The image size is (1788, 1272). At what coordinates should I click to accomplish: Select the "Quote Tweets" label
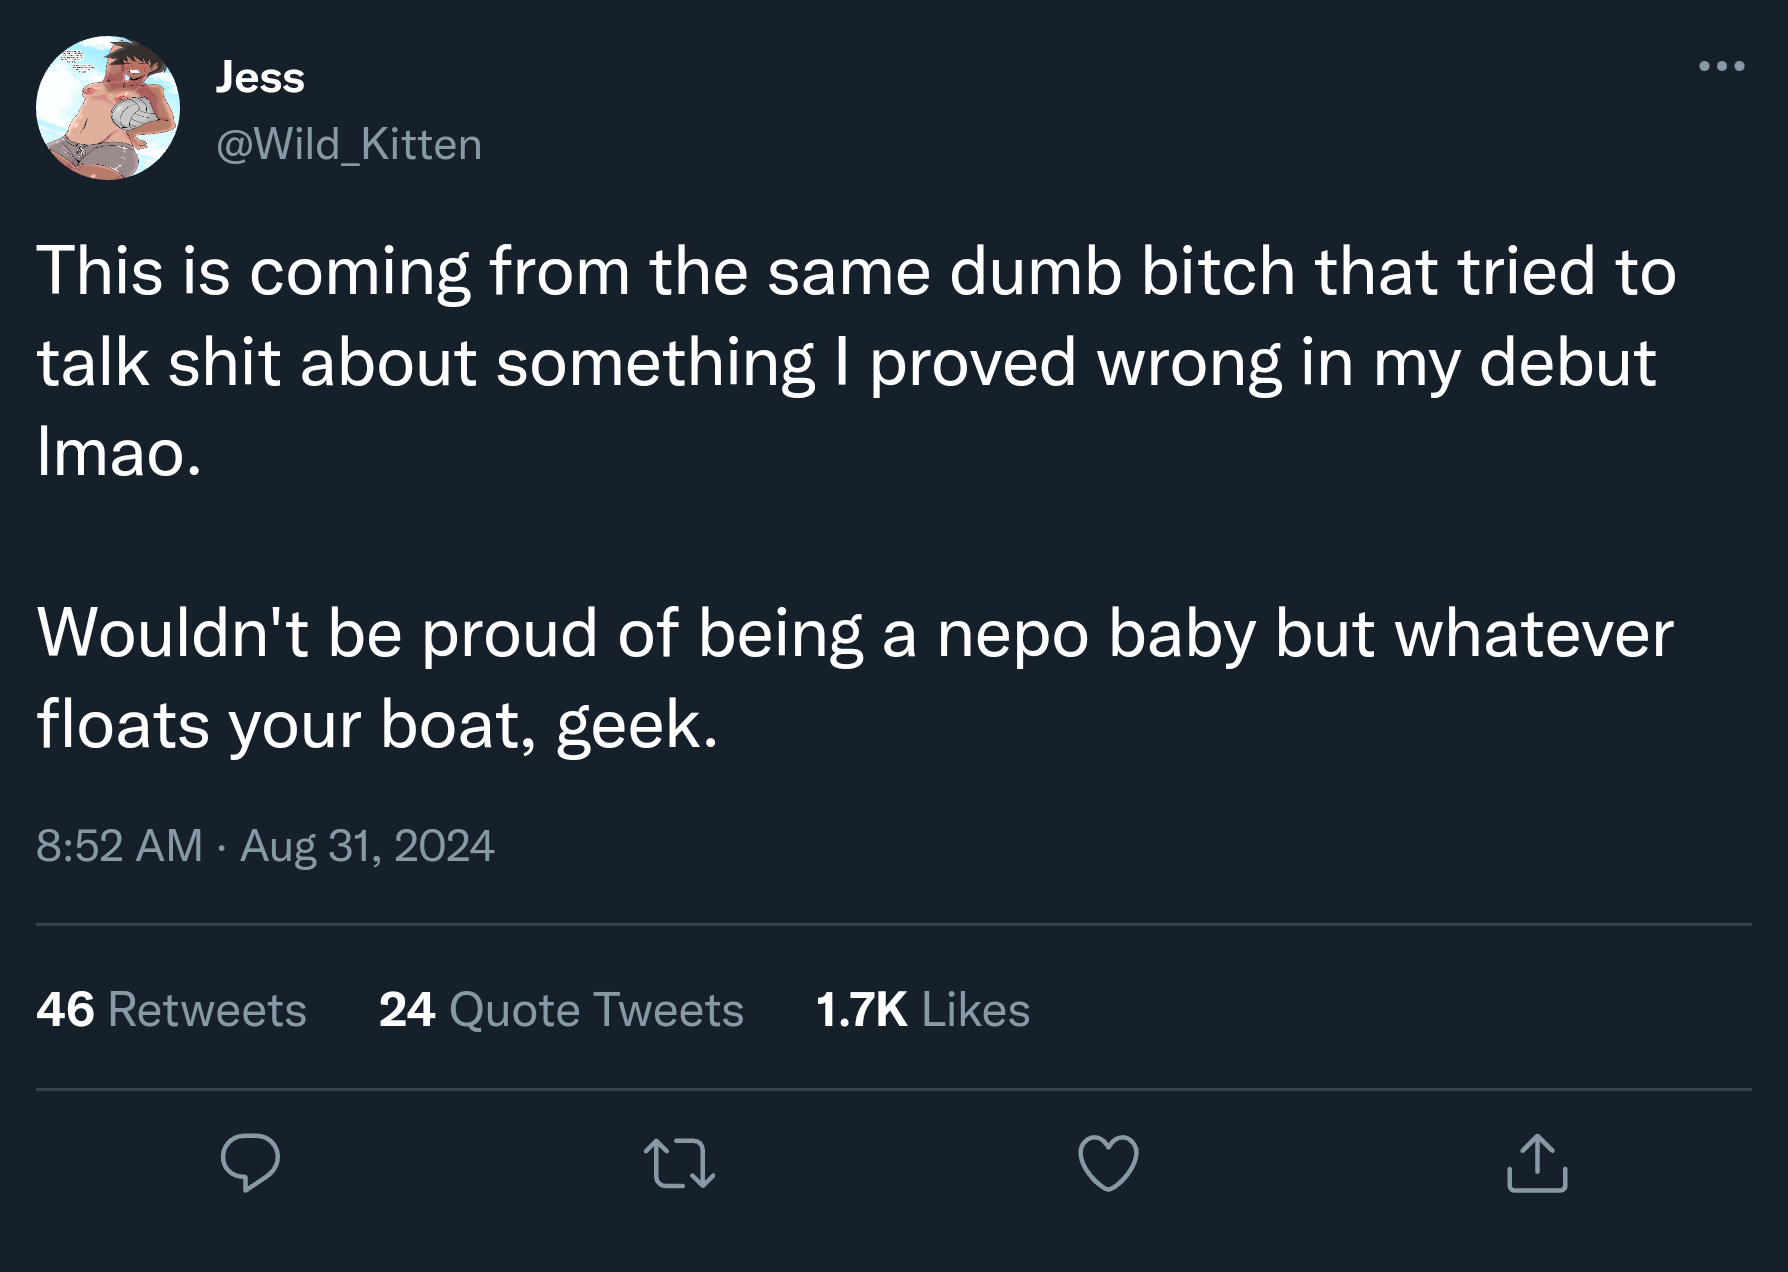(597, 1010)
